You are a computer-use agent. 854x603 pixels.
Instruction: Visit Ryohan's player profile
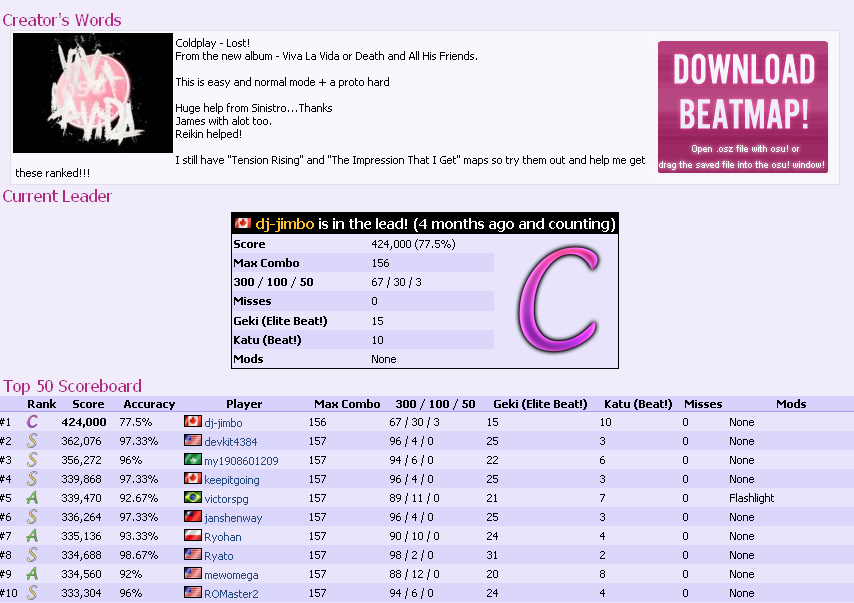[223, 537]
